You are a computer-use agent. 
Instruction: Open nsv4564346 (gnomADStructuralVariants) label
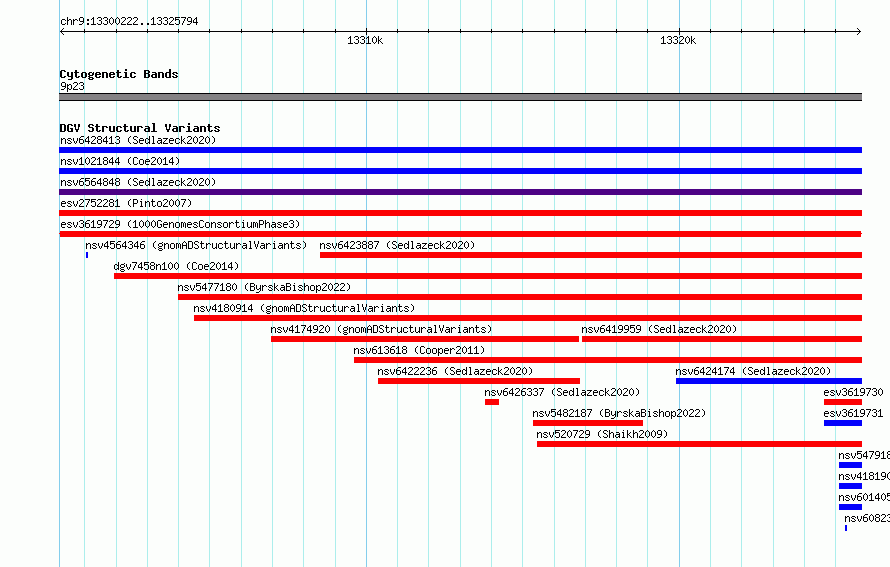coord(196,245)
